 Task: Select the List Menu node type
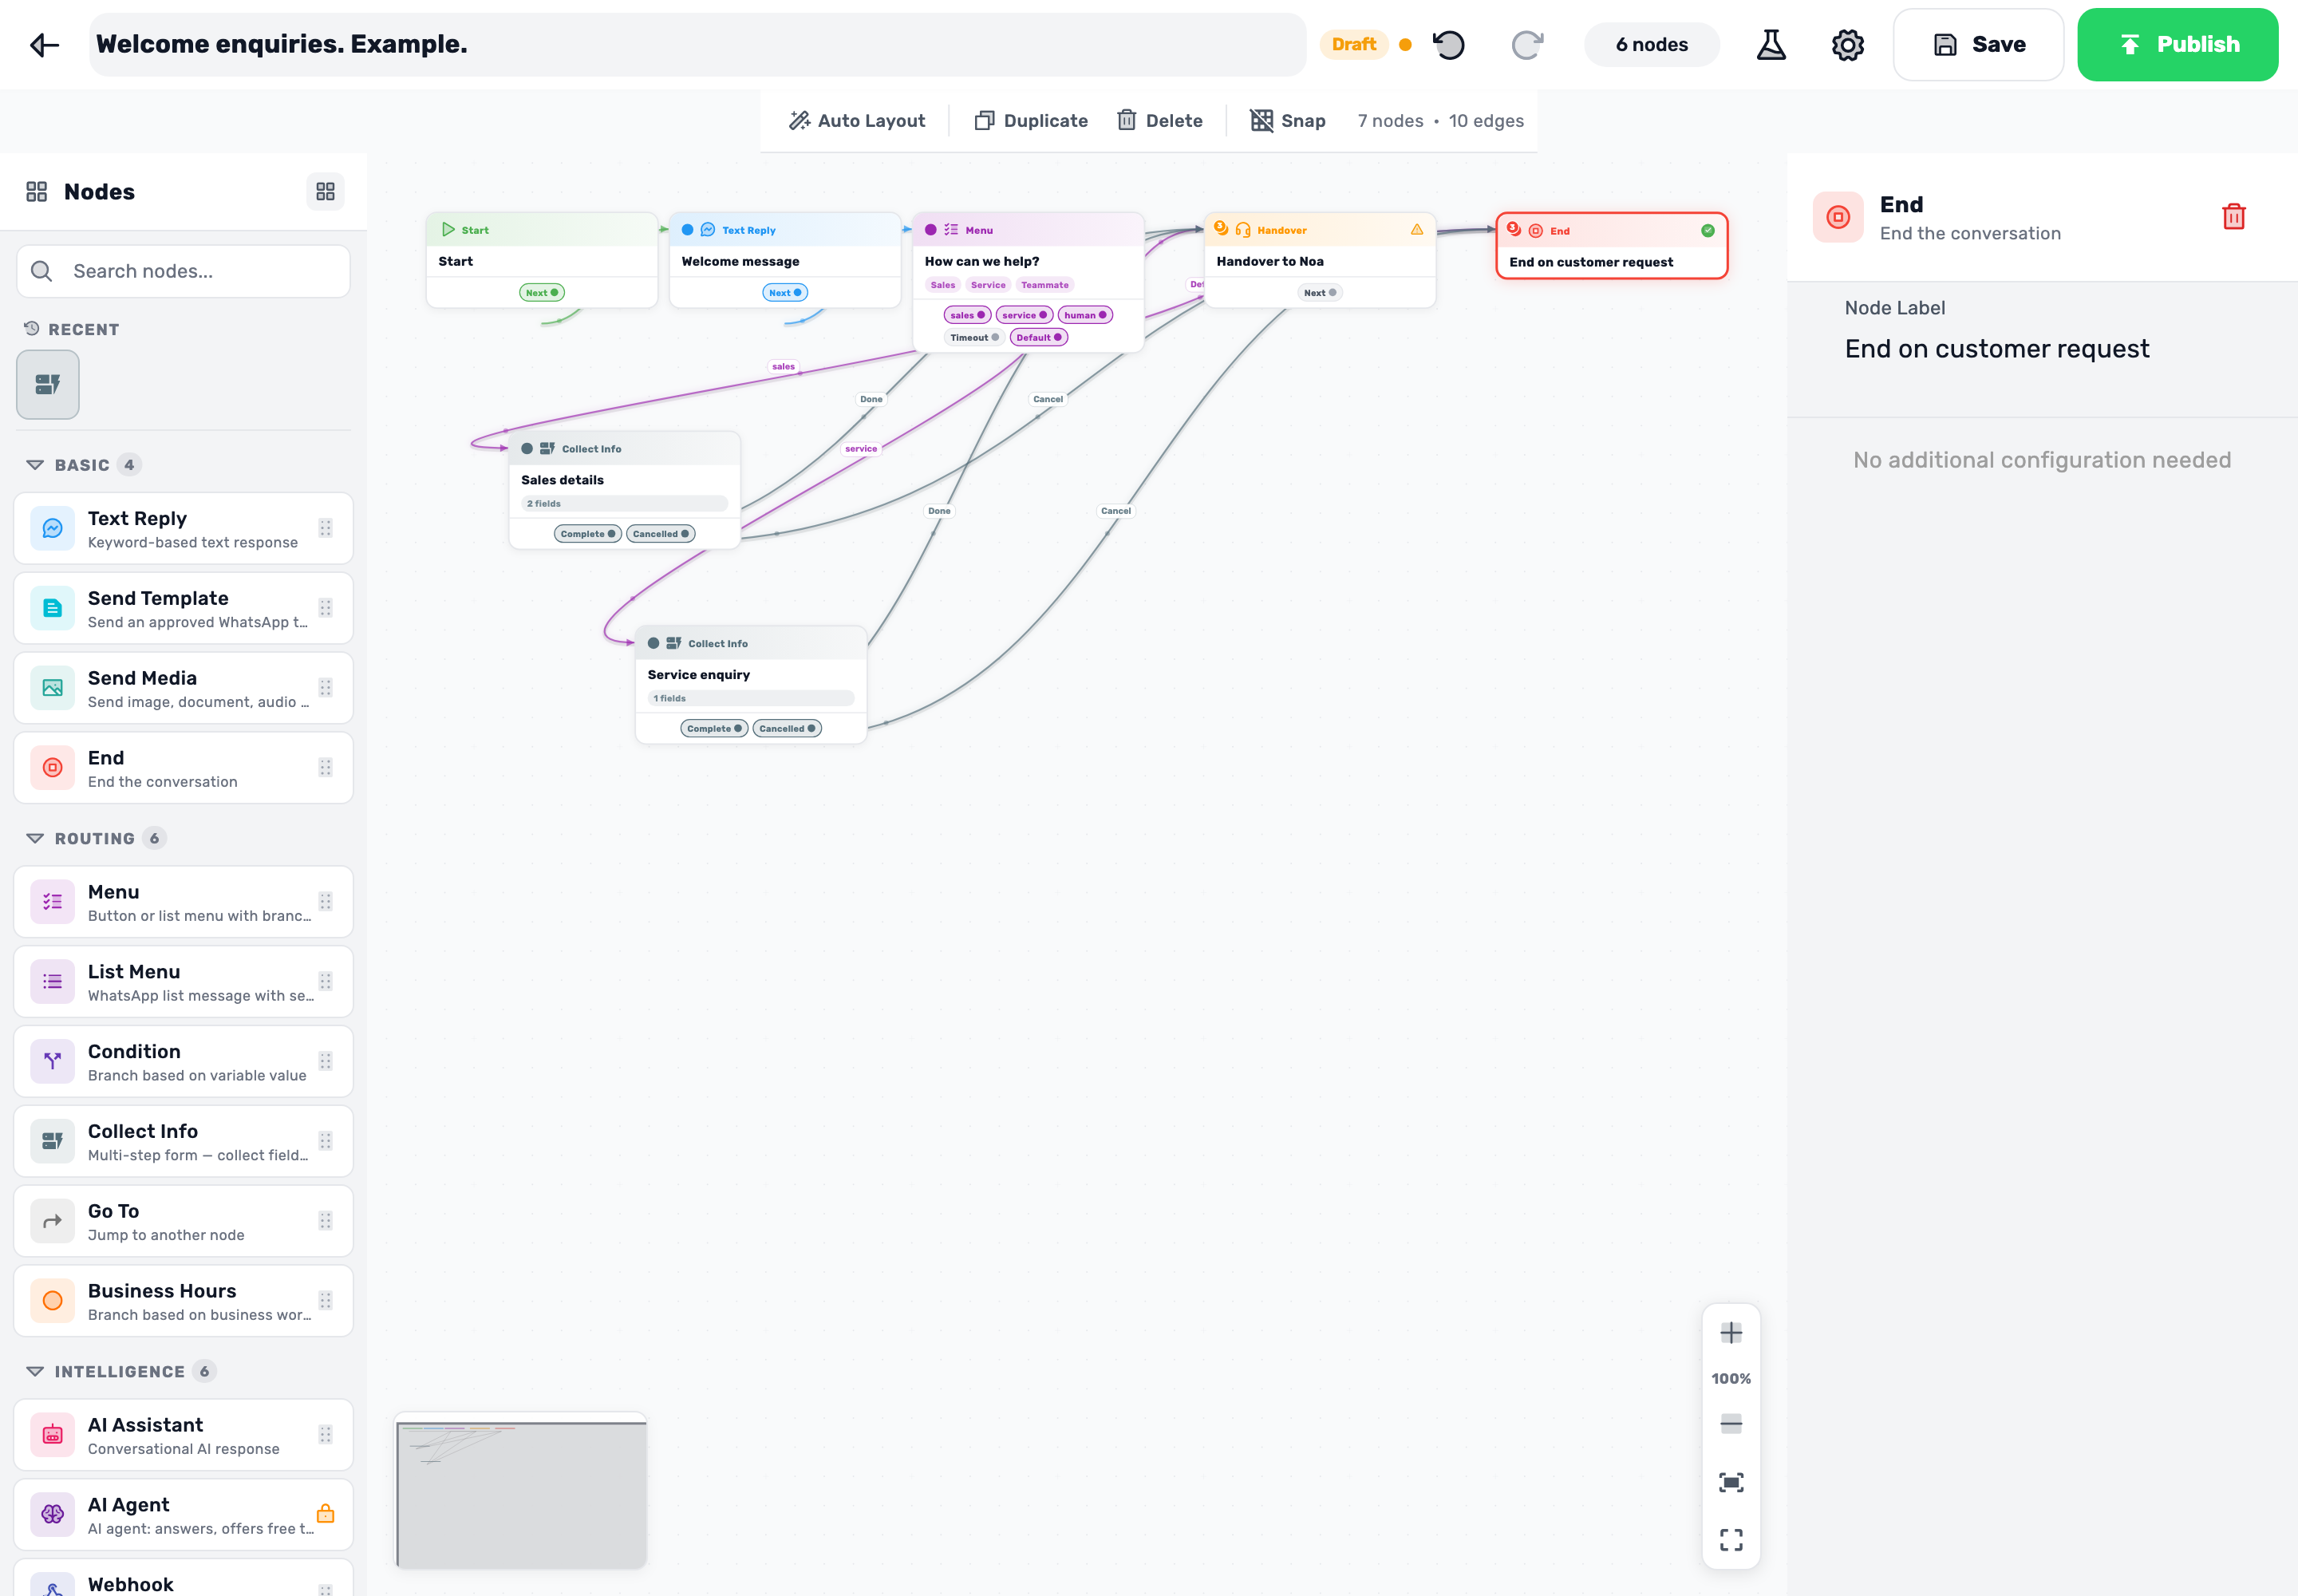tap(183, 981)
